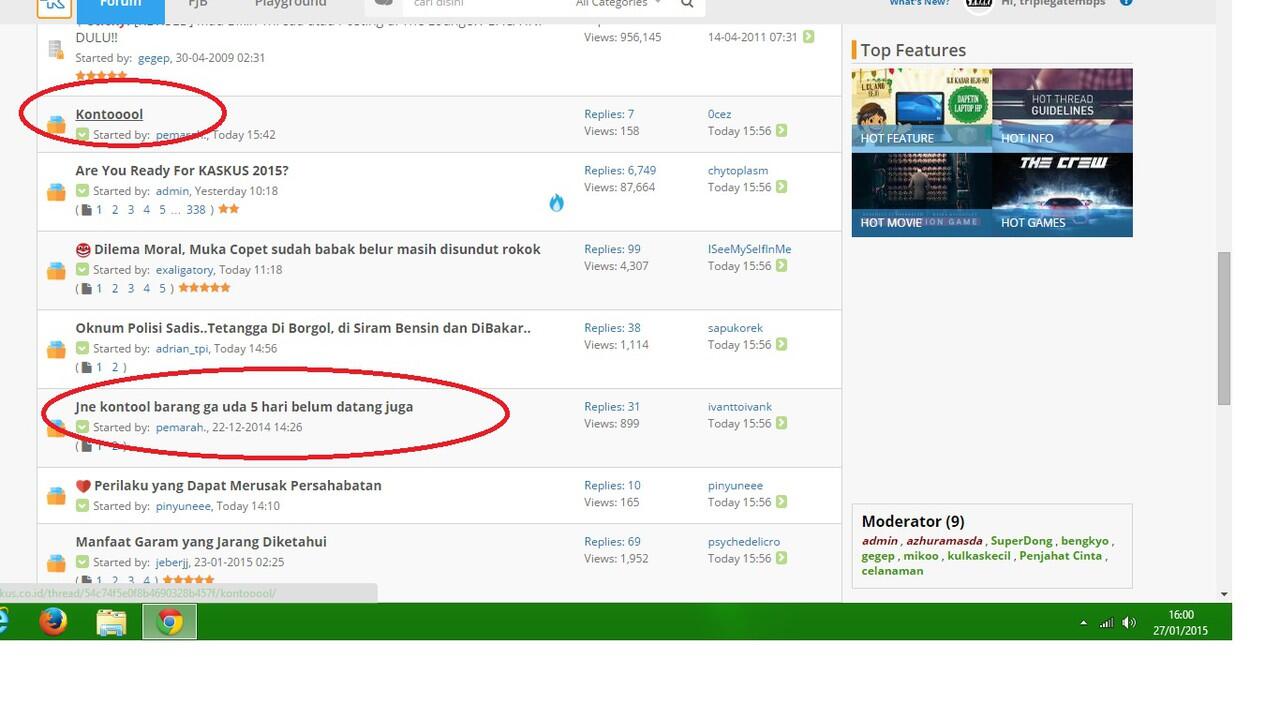Open moderator azhuramasda's profile
This screenshot has height=720, width=1280.
click(944, 541)
